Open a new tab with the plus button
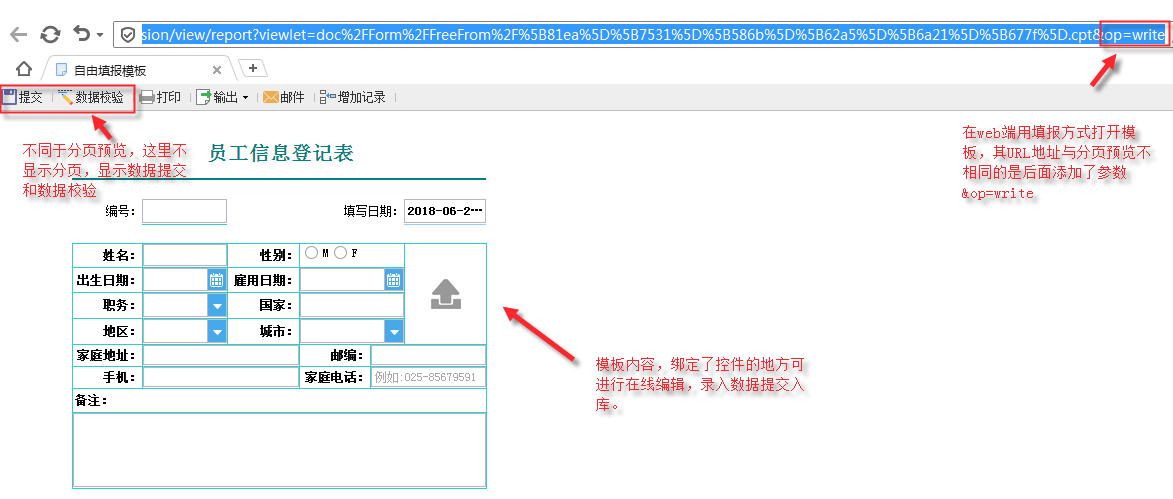The width and height of the screenshot is (1173, 499). coord(253,68)
